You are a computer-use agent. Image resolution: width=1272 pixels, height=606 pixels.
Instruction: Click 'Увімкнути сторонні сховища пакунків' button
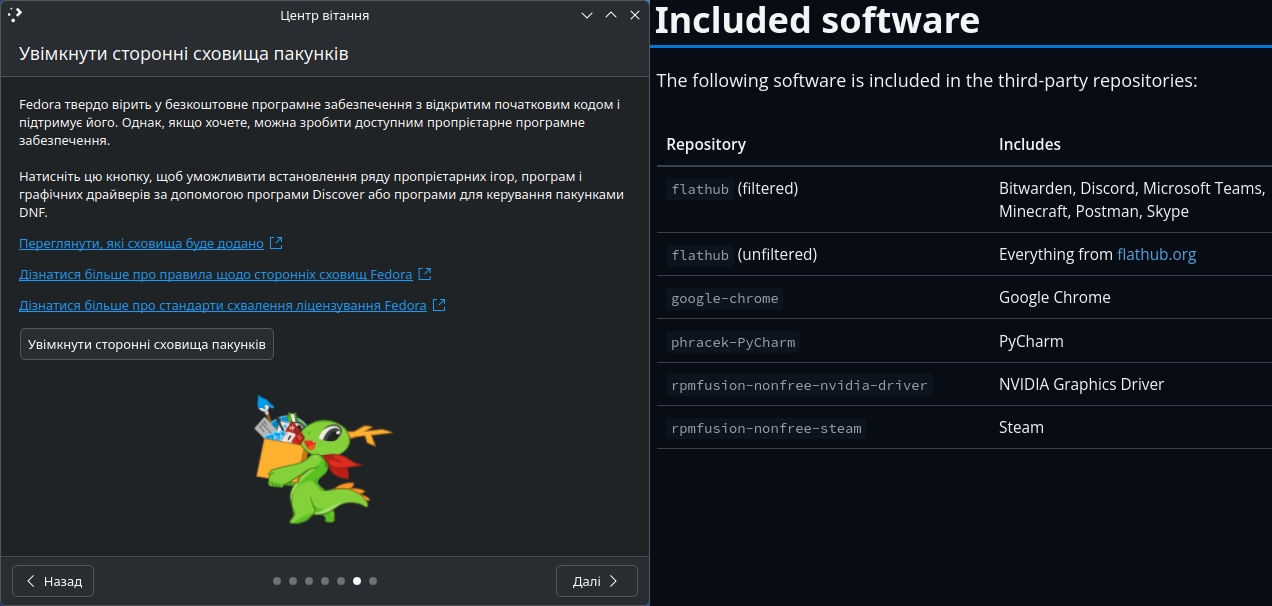click(x=147, y=344)
